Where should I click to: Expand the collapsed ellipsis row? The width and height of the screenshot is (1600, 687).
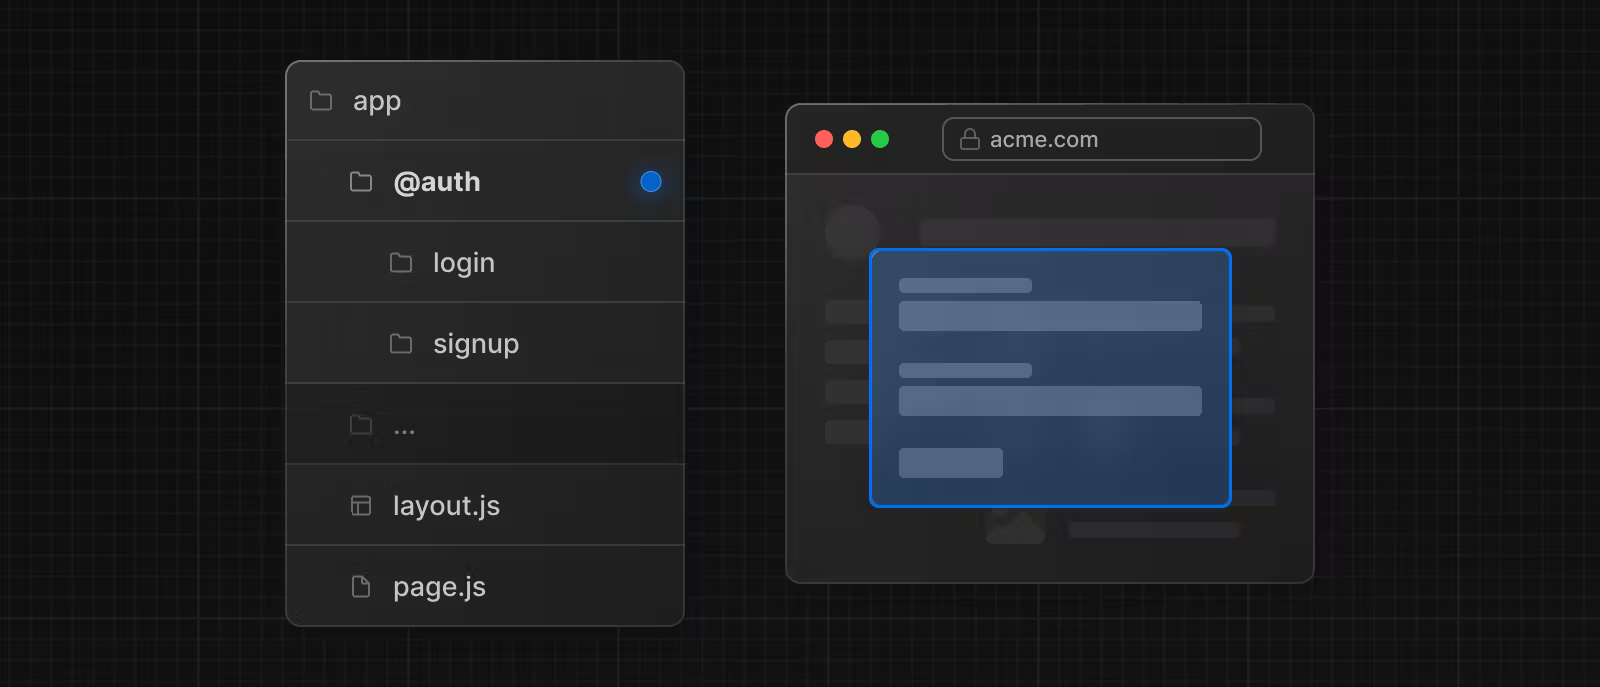click(404, 430)
